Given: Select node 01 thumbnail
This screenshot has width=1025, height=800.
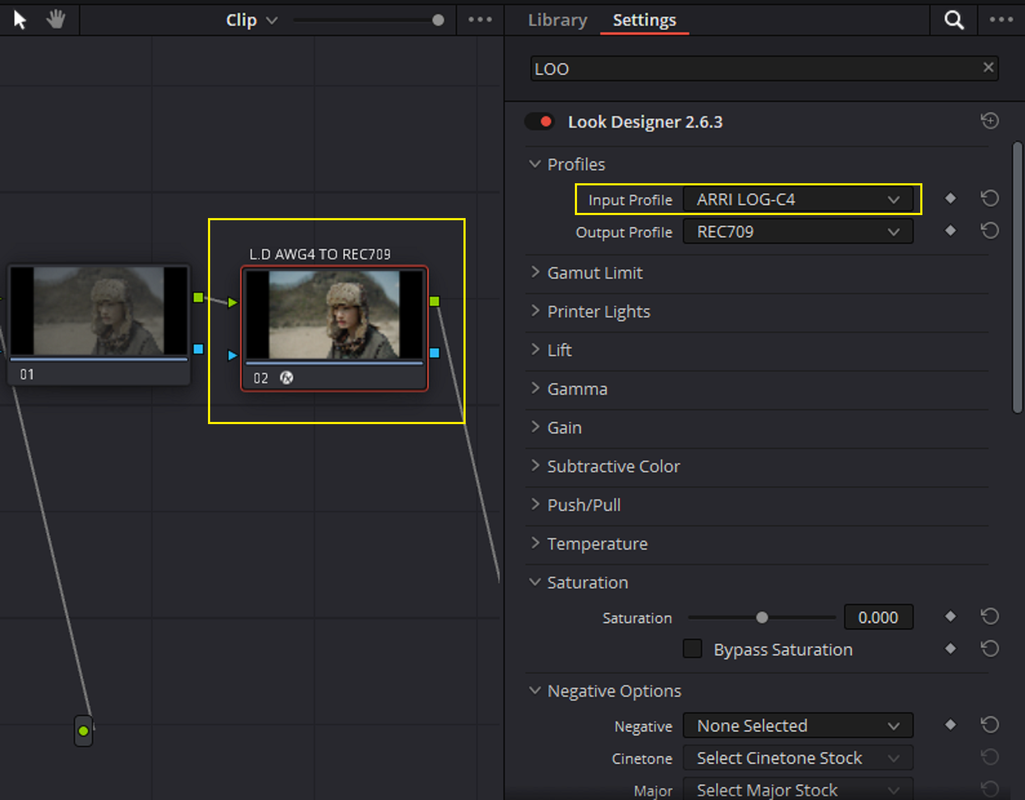Looking at the screenshot, I should pyautogui.click(x=99, y=311).
